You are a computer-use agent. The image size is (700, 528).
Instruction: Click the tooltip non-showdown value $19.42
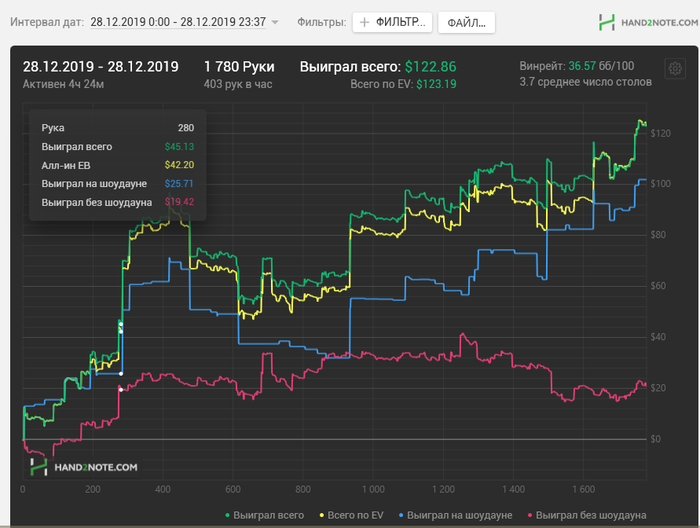tap(179, 202)
